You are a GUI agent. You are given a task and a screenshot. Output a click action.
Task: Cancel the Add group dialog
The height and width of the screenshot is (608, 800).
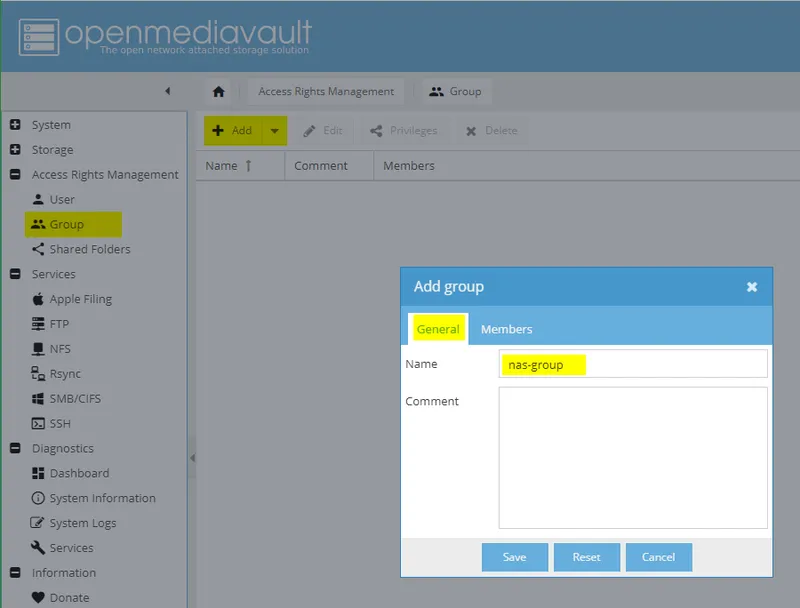click(659, 557)
